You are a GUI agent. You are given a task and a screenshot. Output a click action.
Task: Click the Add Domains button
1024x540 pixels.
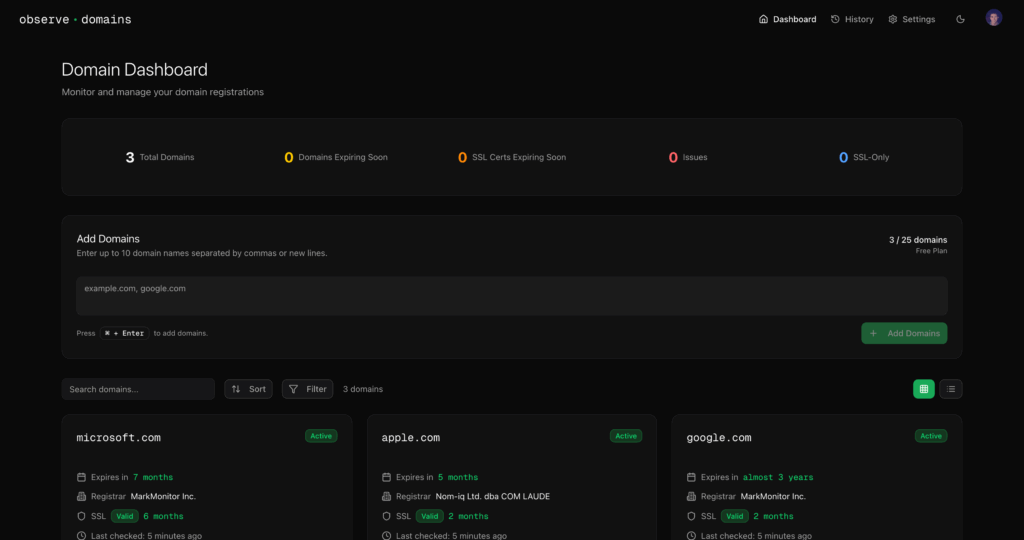click(904, 333)
